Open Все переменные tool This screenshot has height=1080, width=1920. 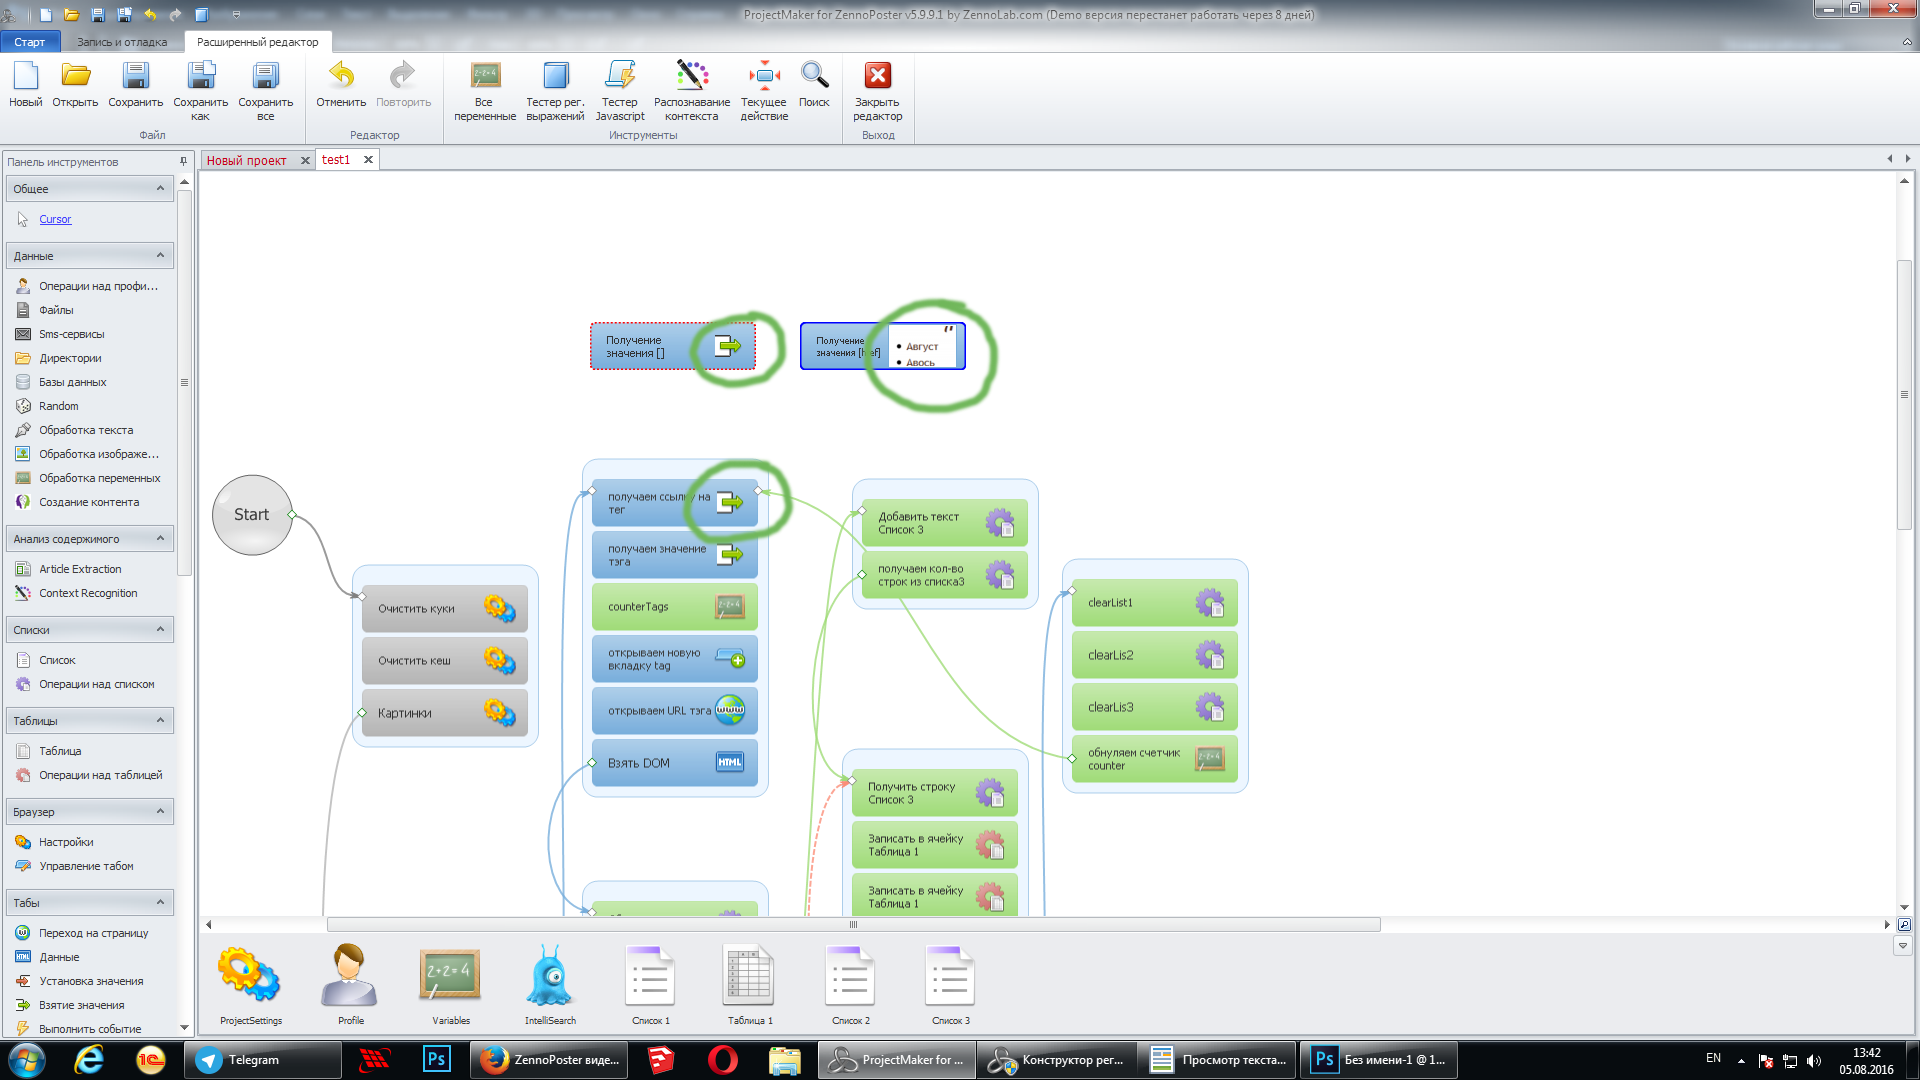pos(485,91)
